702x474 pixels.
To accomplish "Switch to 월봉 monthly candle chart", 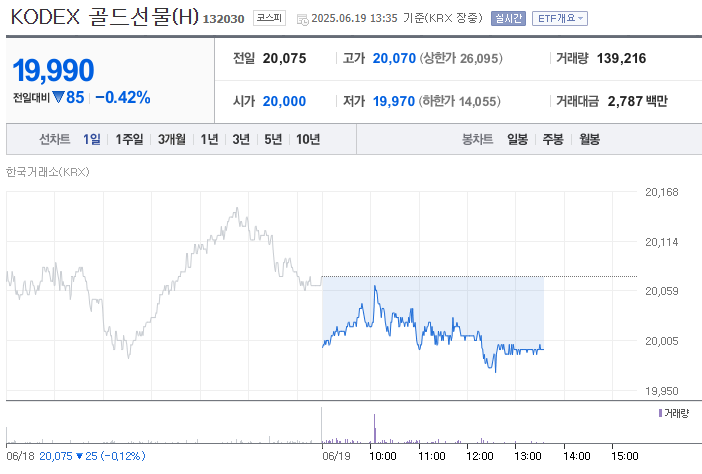I will [589, 139].
